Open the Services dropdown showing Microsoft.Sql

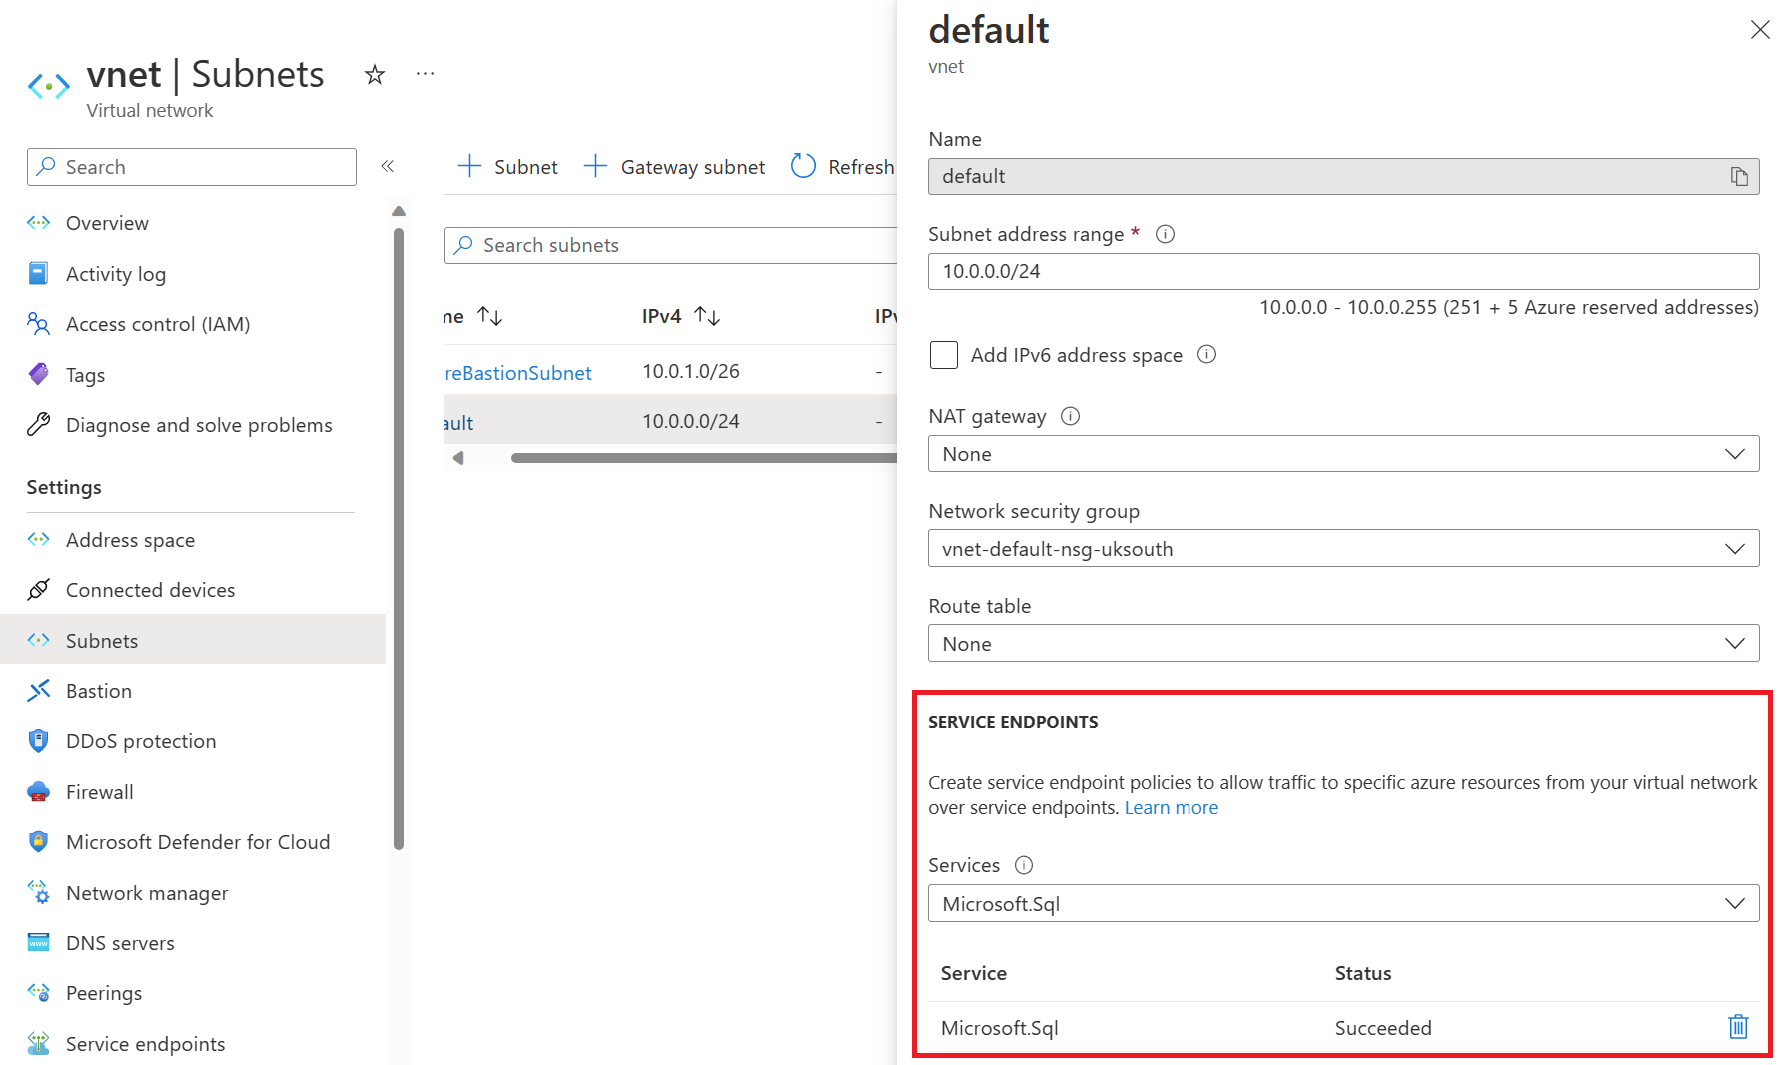click(x=1343, y=903)
